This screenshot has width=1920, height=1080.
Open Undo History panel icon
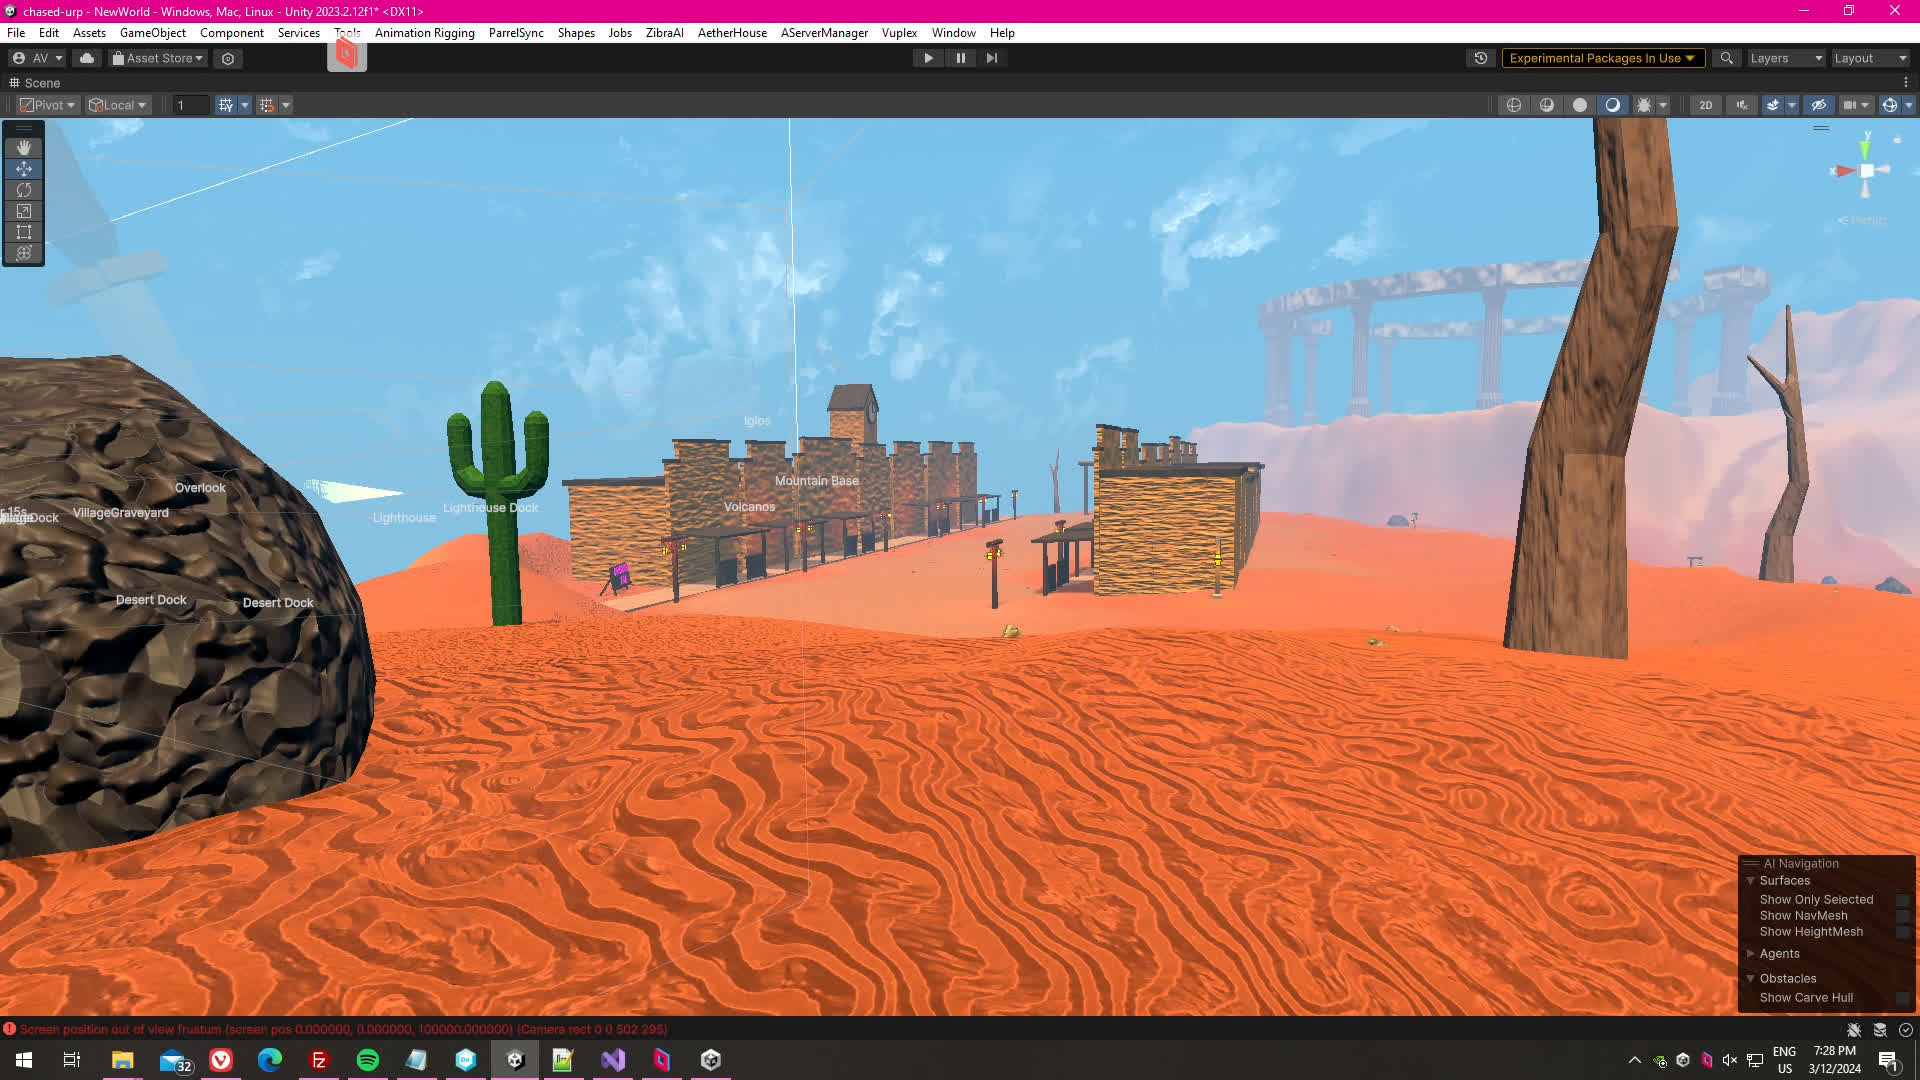coord(1481,58)
